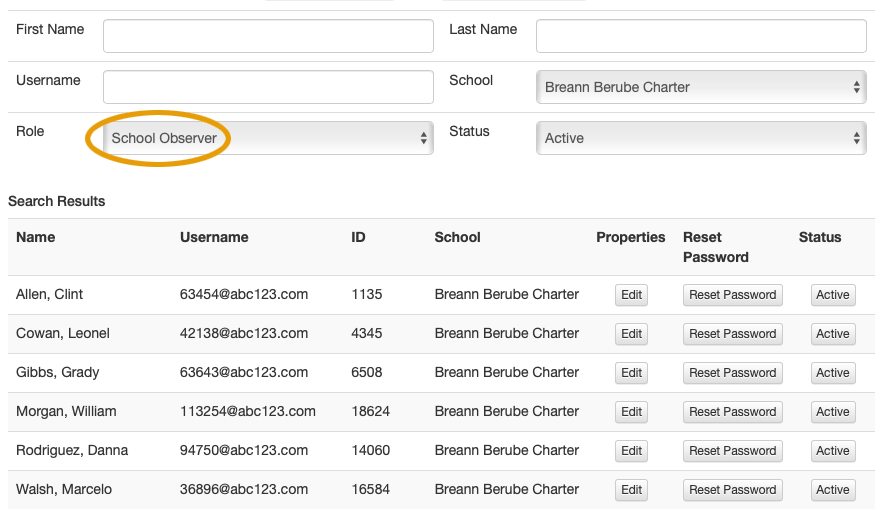Viewport: 886px width, 524px height.
Task: Open the Role dropdown set to School Observer
Action: pos(268,138)
